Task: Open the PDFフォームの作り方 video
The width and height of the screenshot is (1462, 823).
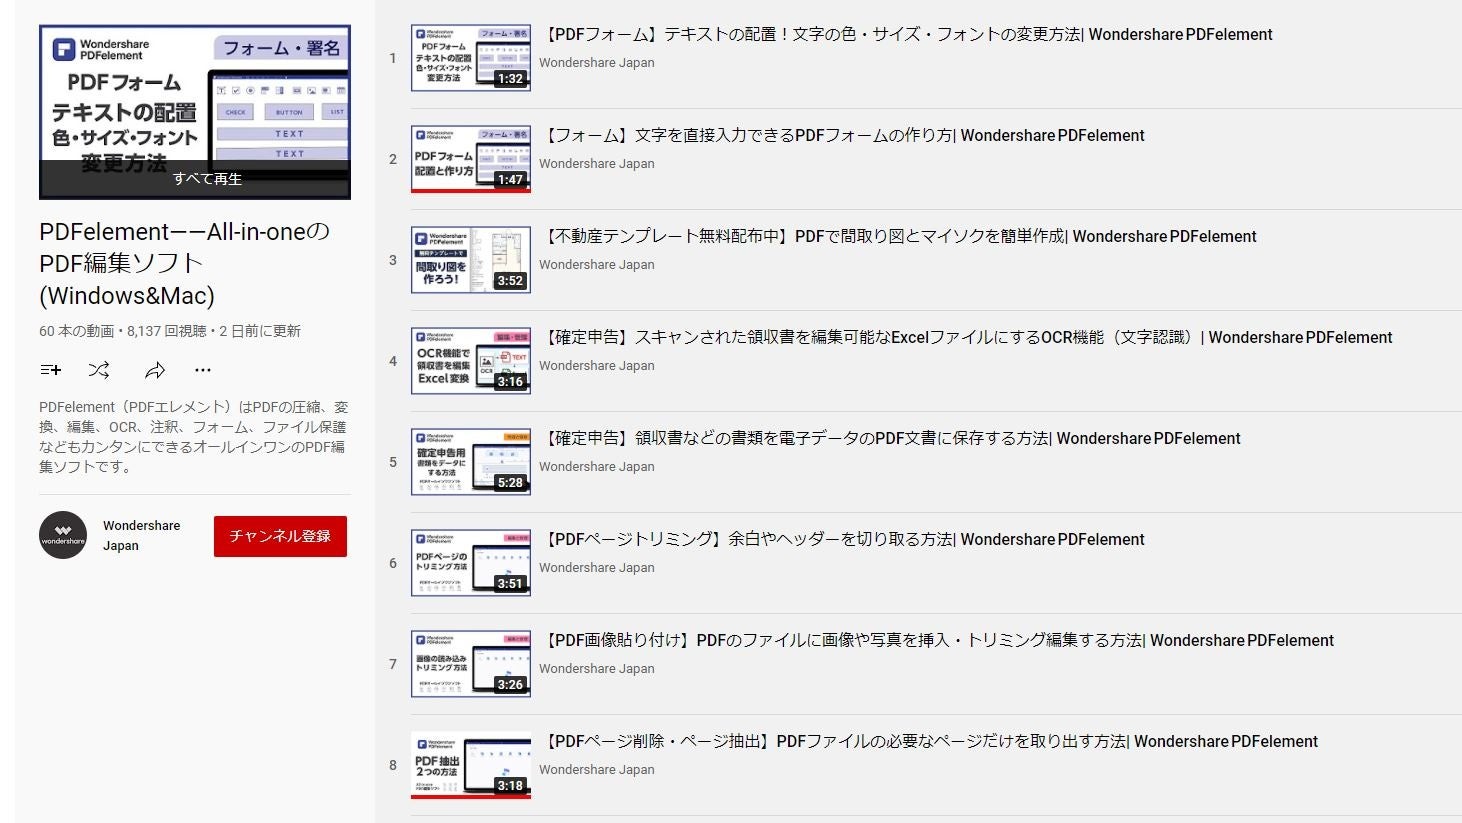Action: pos(845,135)
